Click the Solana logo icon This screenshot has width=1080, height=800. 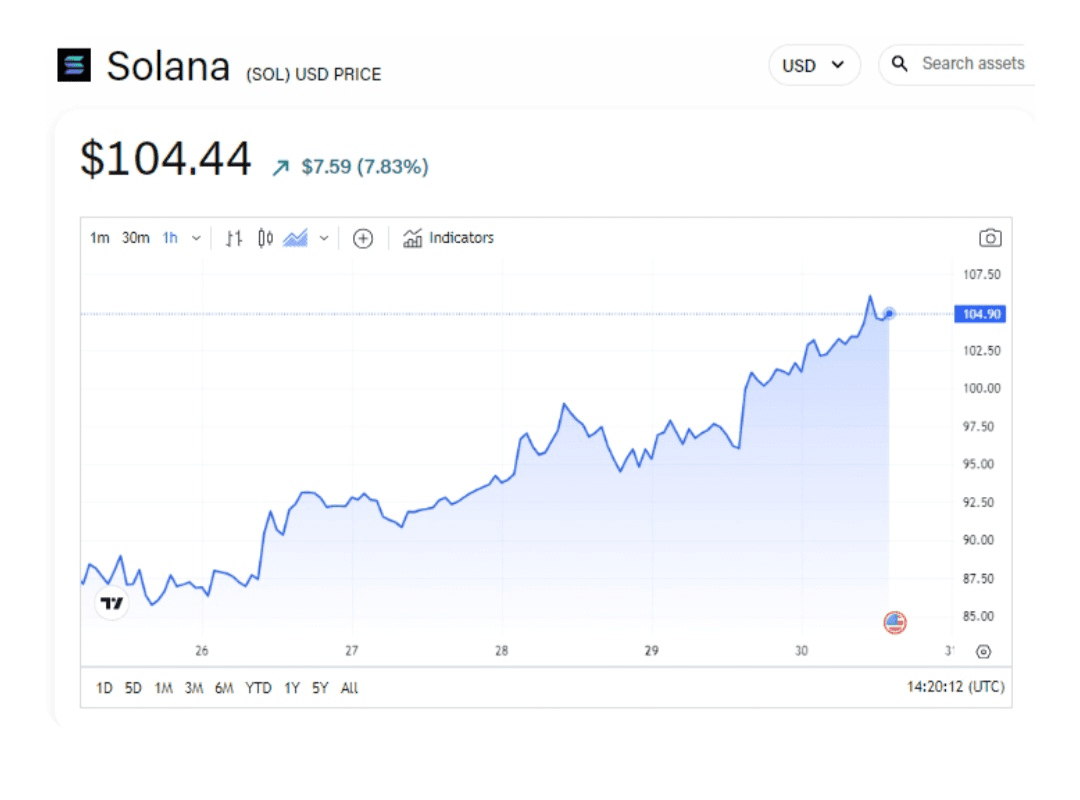click(74, 66)
